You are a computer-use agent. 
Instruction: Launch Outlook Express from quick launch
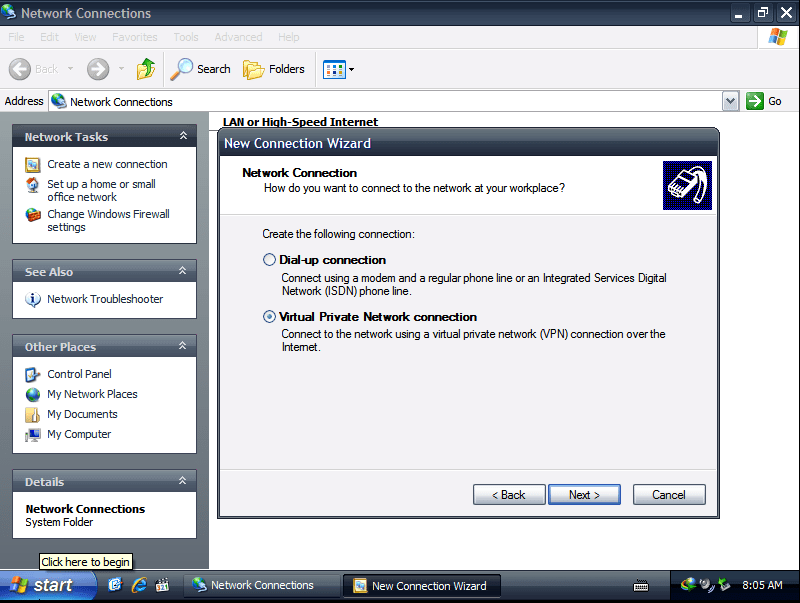(x=115, y=585)
